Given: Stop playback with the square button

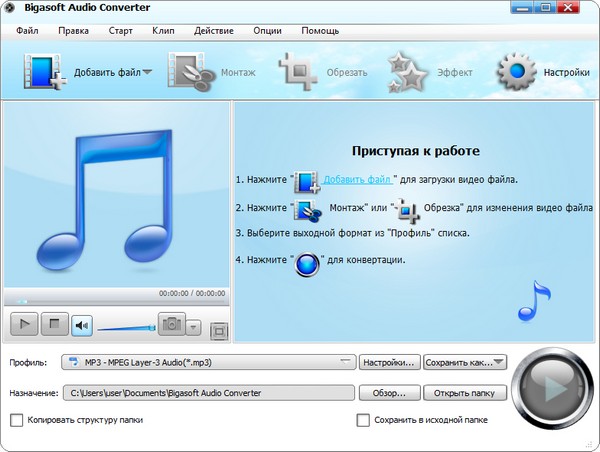Looking at the screenshot, I should click(x=54, y=324).
